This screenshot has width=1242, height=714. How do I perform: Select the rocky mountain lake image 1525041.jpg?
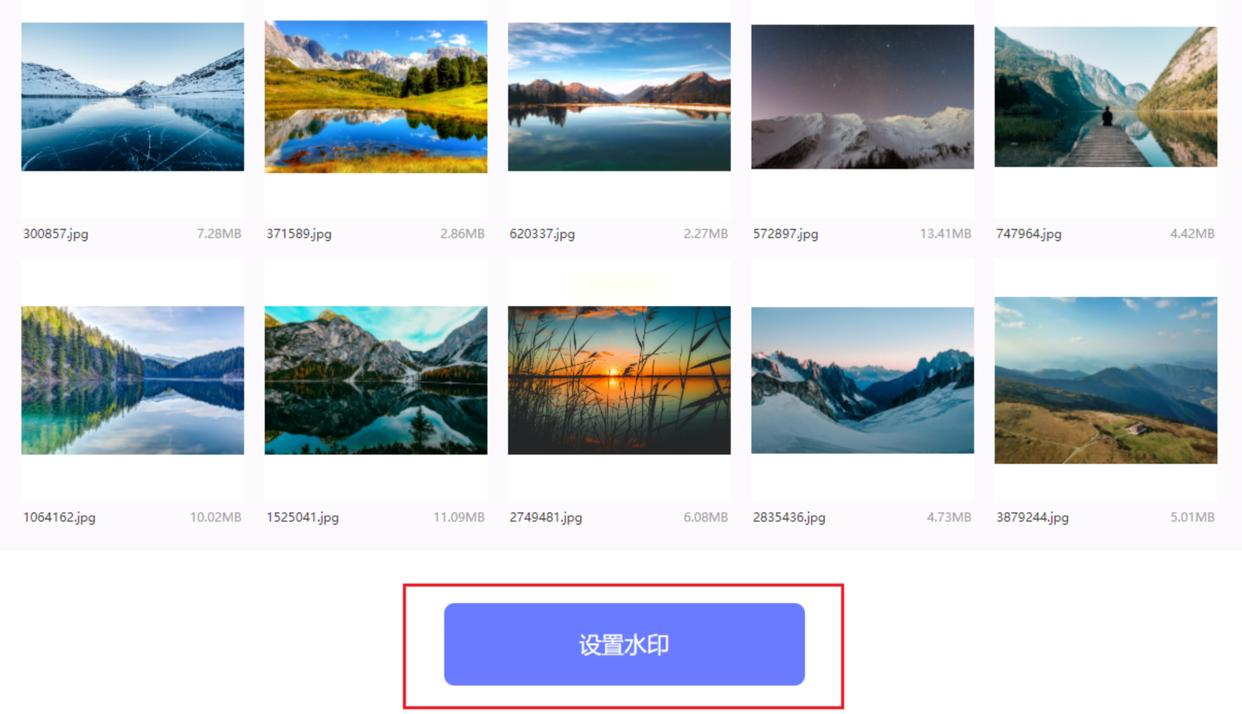tap(376, 380)
